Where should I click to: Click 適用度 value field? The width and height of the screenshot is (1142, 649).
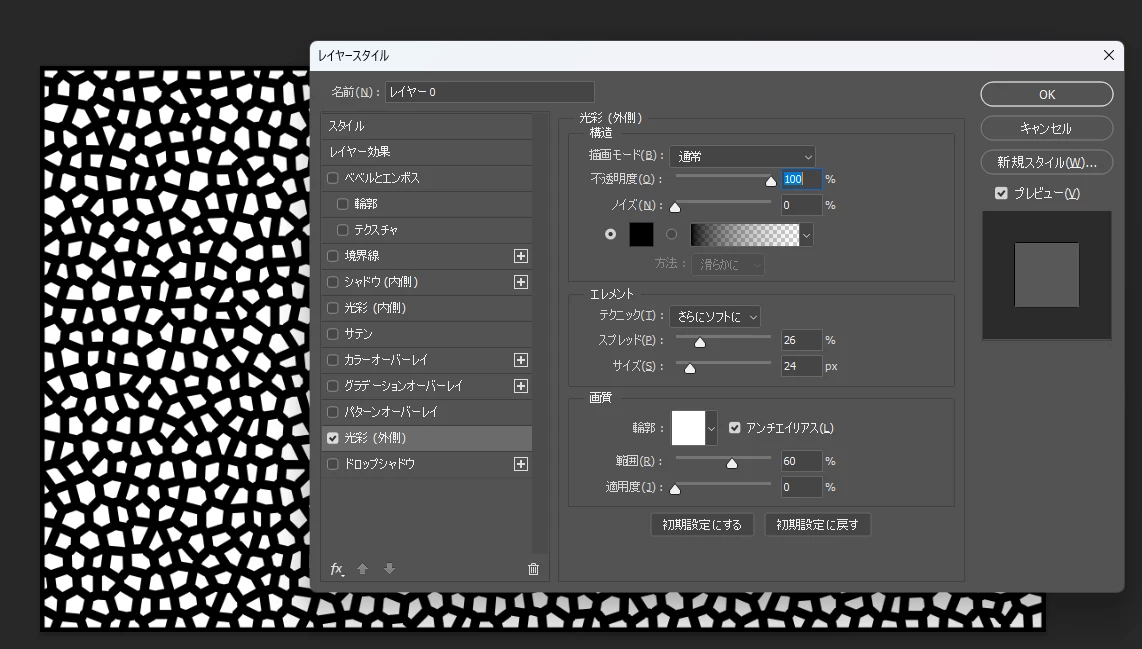pyautogui.click(x=801, y=487)
